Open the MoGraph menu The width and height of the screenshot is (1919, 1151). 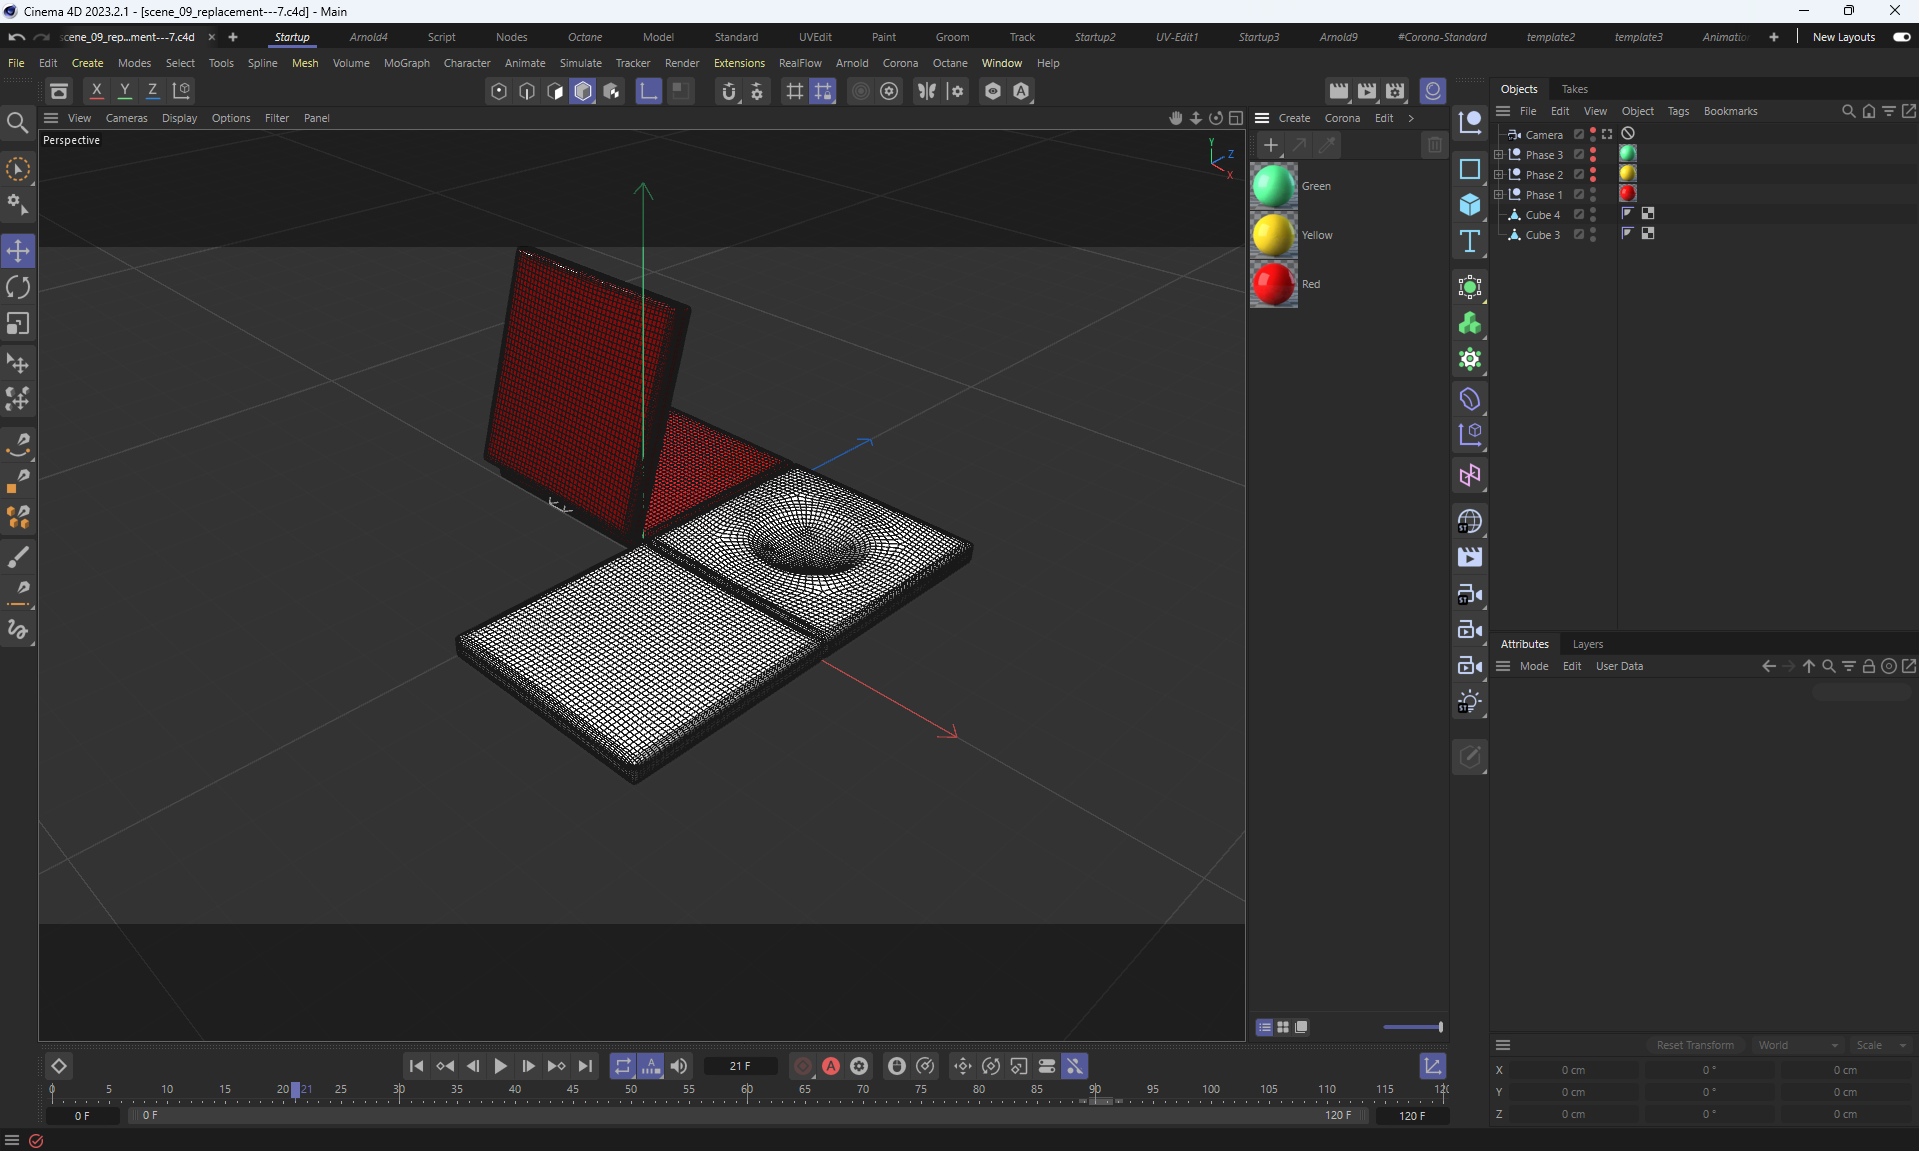pyautogui.click(x=406, y=63)
